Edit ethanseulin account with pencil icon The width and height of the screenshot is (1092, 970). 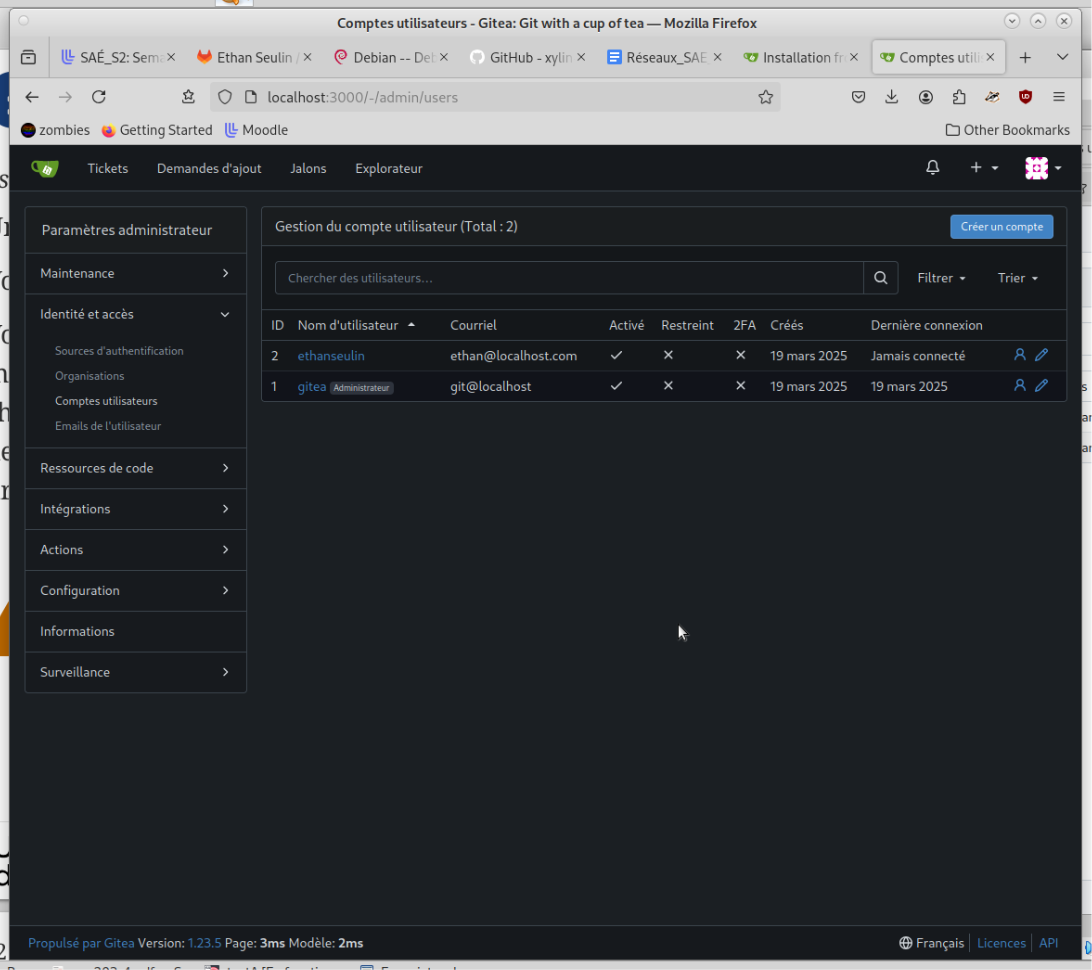[1041, 355]
